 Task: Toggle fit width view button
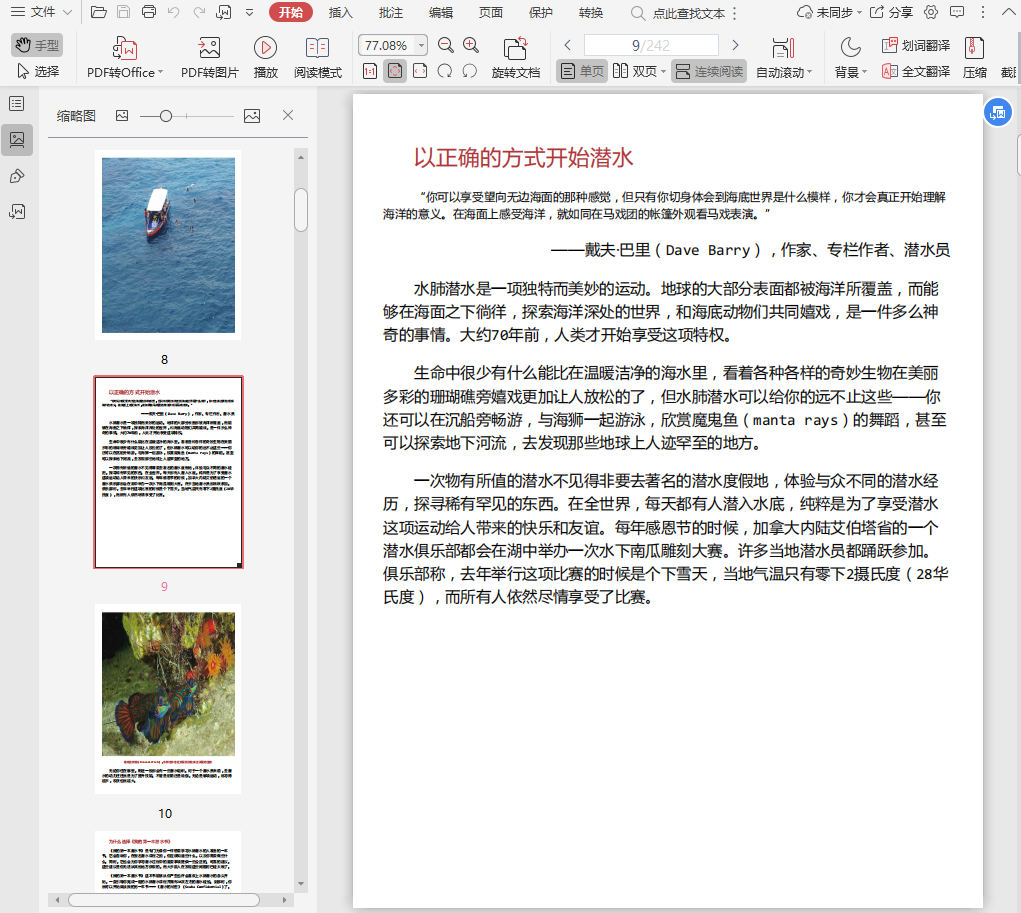tap(420, 71)
